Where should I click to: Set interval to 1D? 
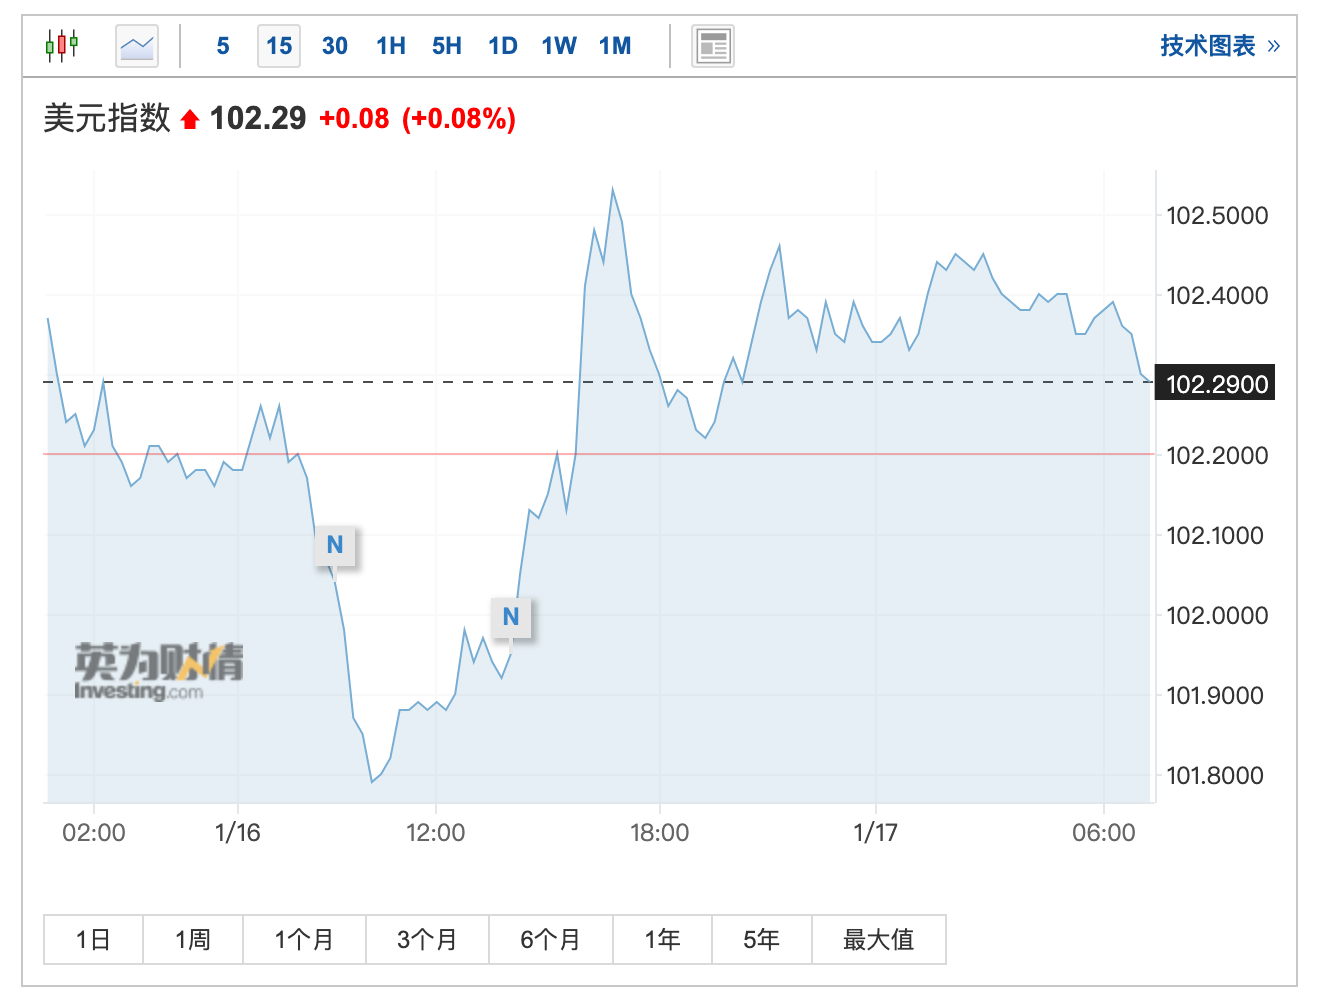coord(503,46)
